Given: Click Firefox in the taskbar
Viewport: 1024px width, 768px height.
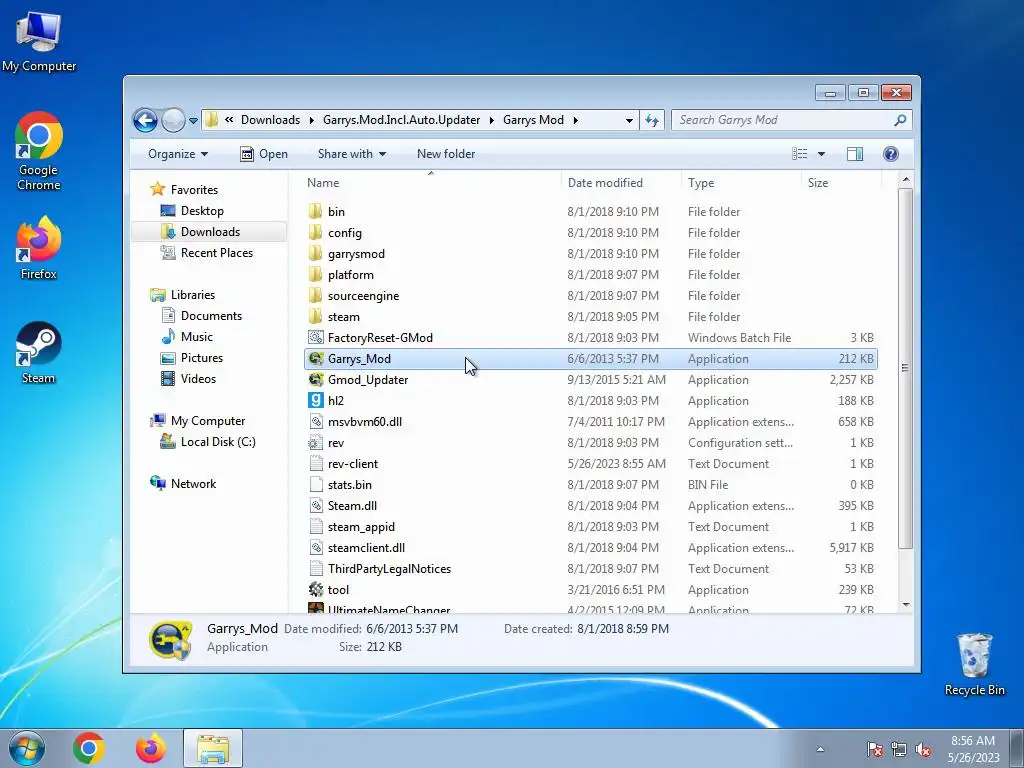Looking at the screenshot, I should tap(151, 748).
